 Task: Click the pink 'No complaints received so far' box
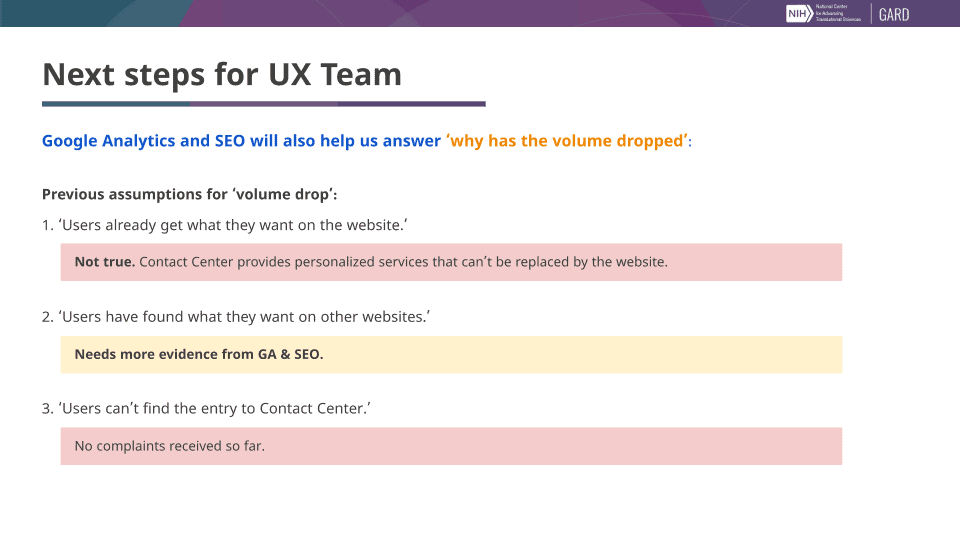click(x=451, y=446)
